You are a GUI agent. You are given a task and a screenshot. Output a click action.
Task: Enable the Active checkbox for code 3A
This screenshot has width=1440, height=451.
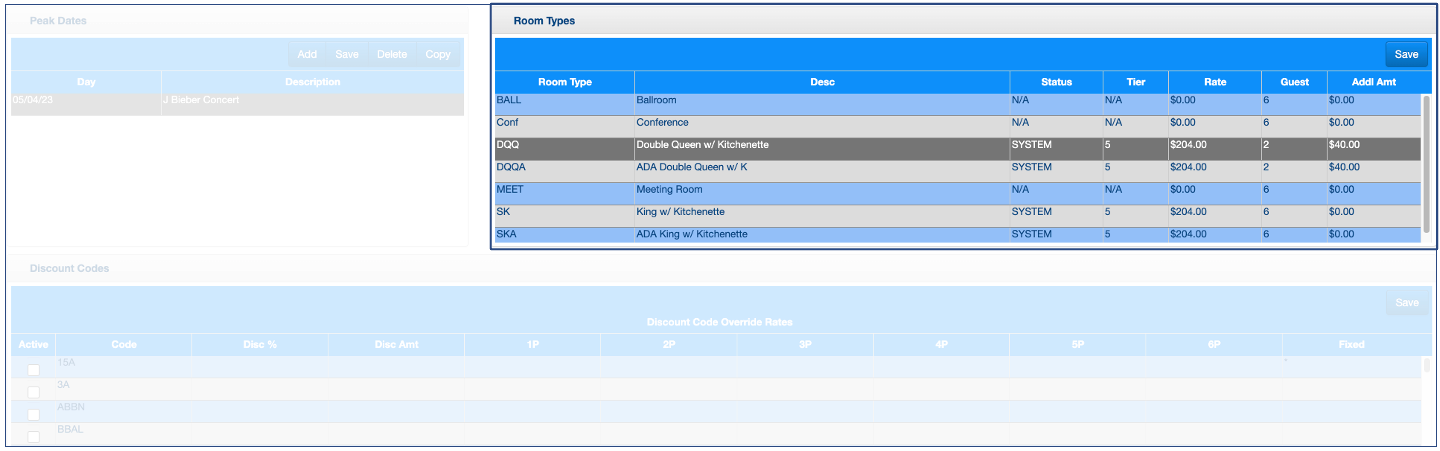click(34, 392)
